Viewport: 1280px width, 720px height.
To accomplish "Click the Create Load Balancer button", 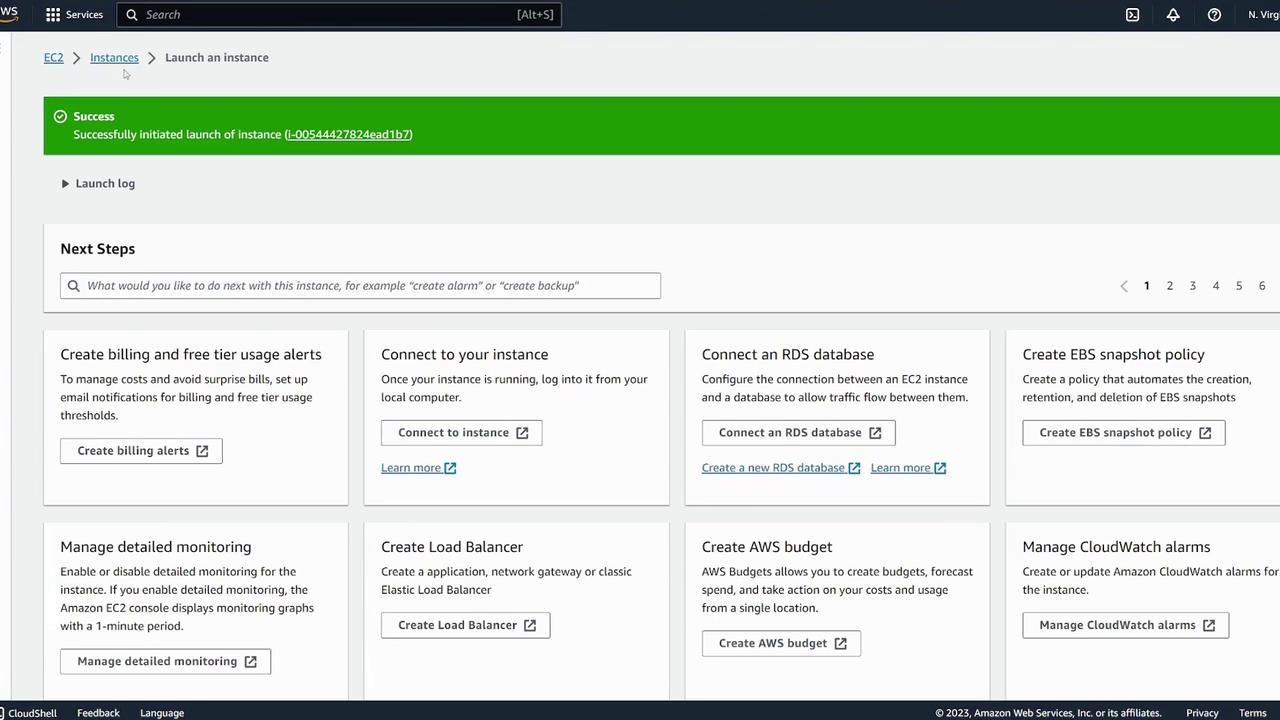I will [465, 625].
